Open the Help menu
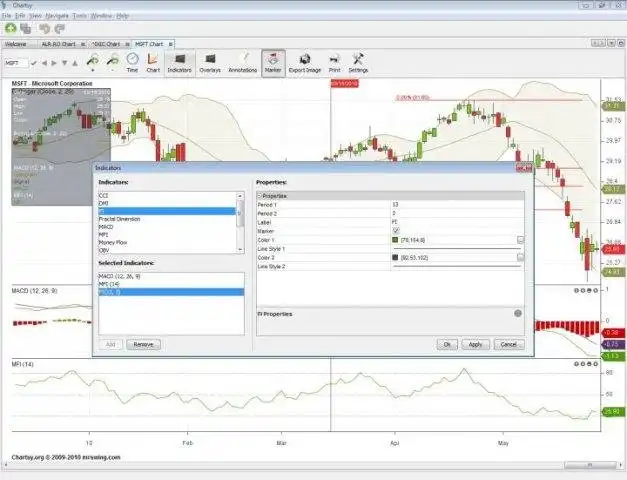This screenshot has height=480, width=627. coord(122,16)
